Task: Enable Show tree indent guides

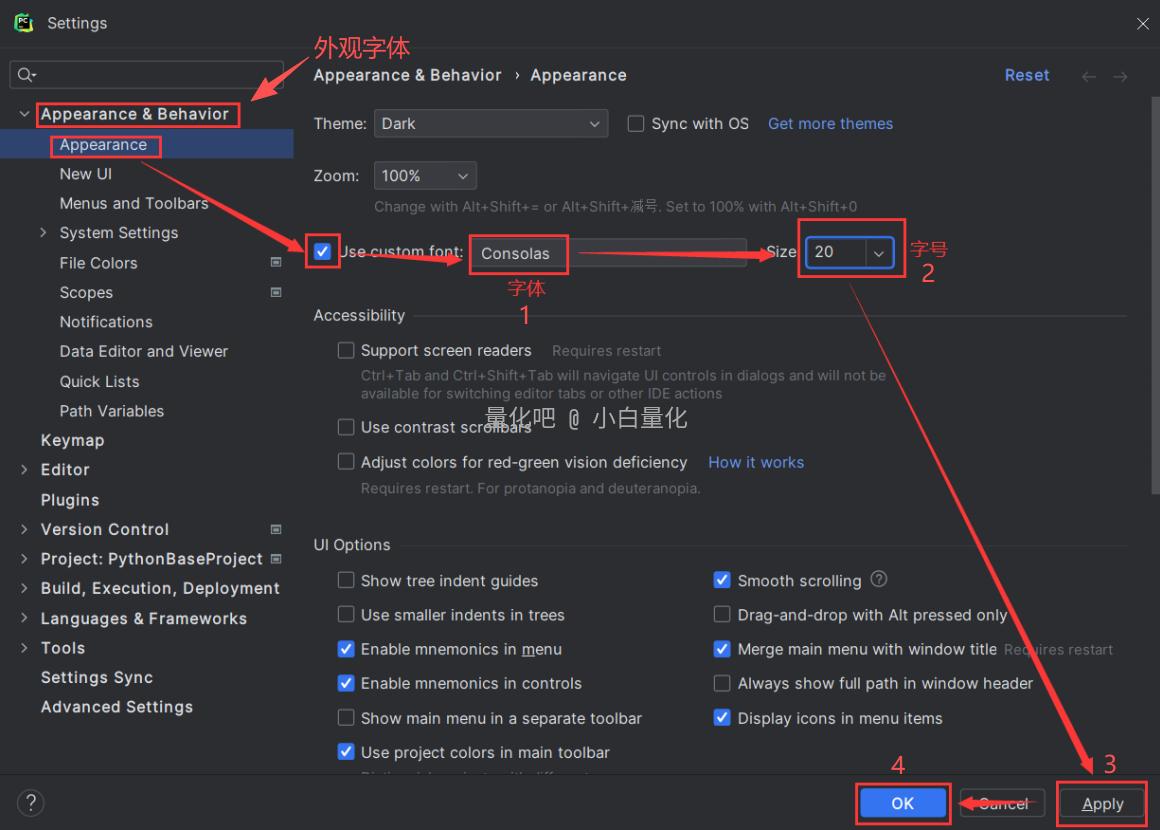Action: (x=346, y=581)
